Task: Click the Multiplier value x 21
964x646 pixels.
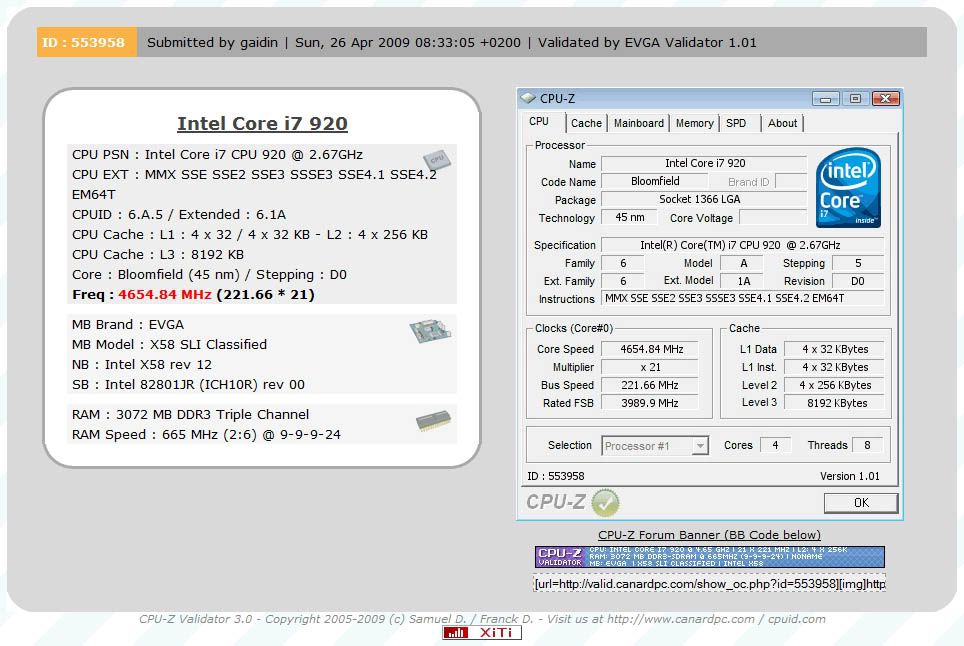Action: point(650,367)
